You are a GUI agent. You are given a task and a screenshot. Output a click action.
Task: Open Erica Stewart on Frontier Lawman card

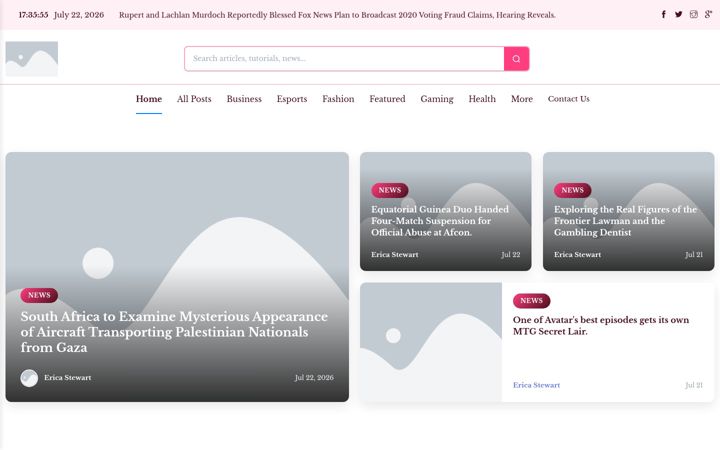(577, 254)
